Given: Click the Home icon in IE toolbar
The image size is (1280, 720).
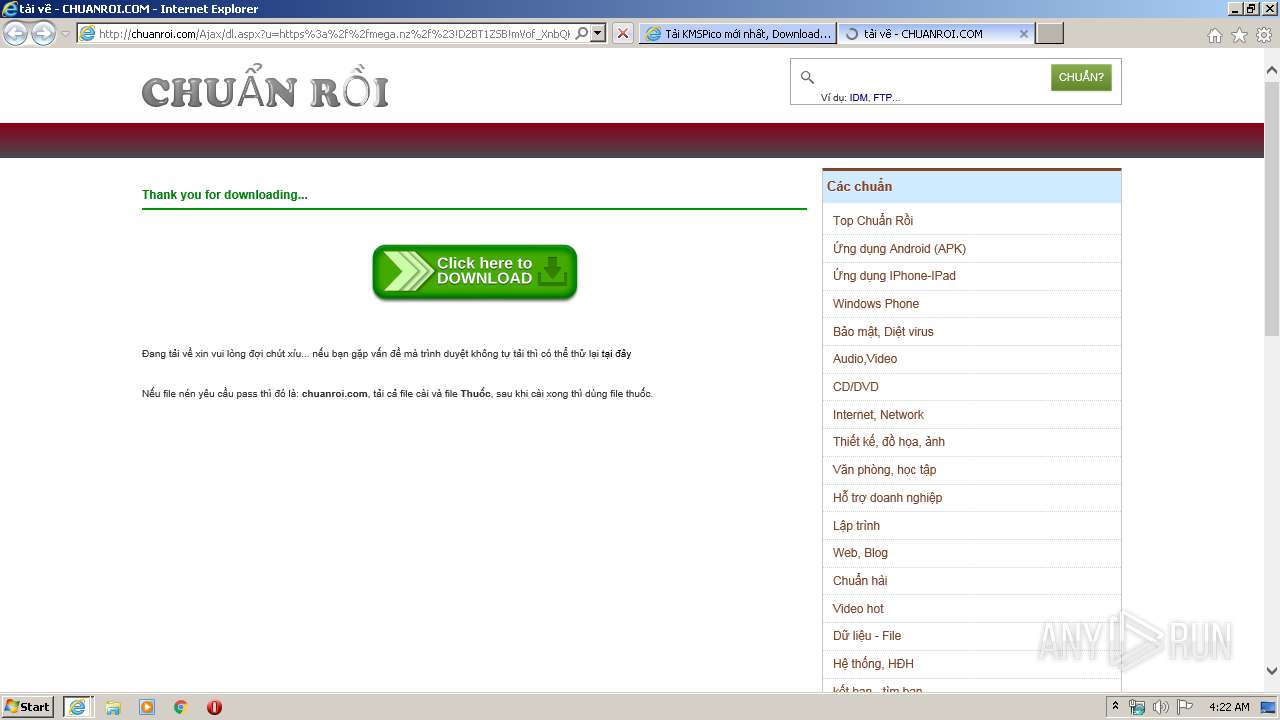Looking at the screenshot, I should 1214,35.
